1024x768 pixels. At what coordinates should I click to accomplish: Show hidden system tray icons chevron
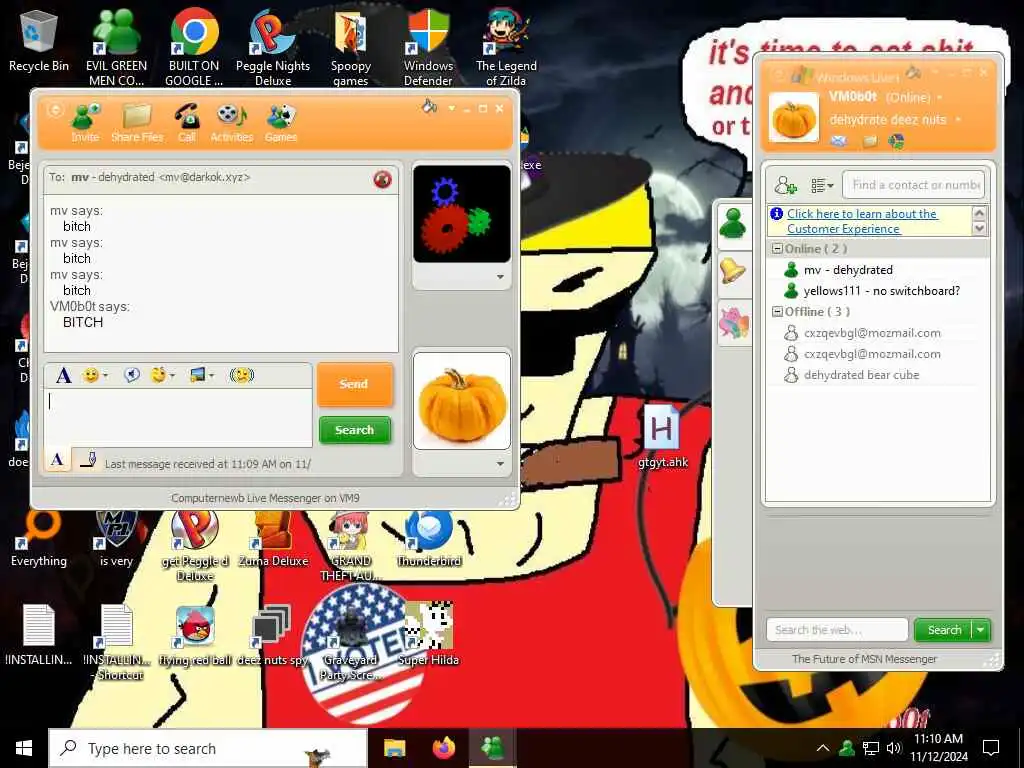pyautogui.click(x=823, y=748)
